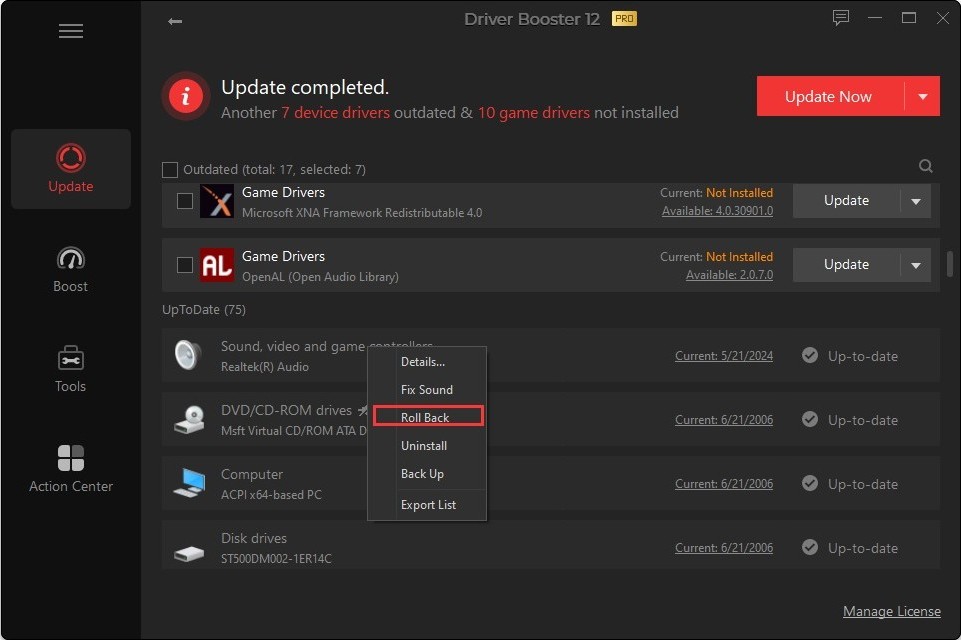Open the hamburger menu
The height and width of the screenshot is (640, 961).
(x=70, y=31)
